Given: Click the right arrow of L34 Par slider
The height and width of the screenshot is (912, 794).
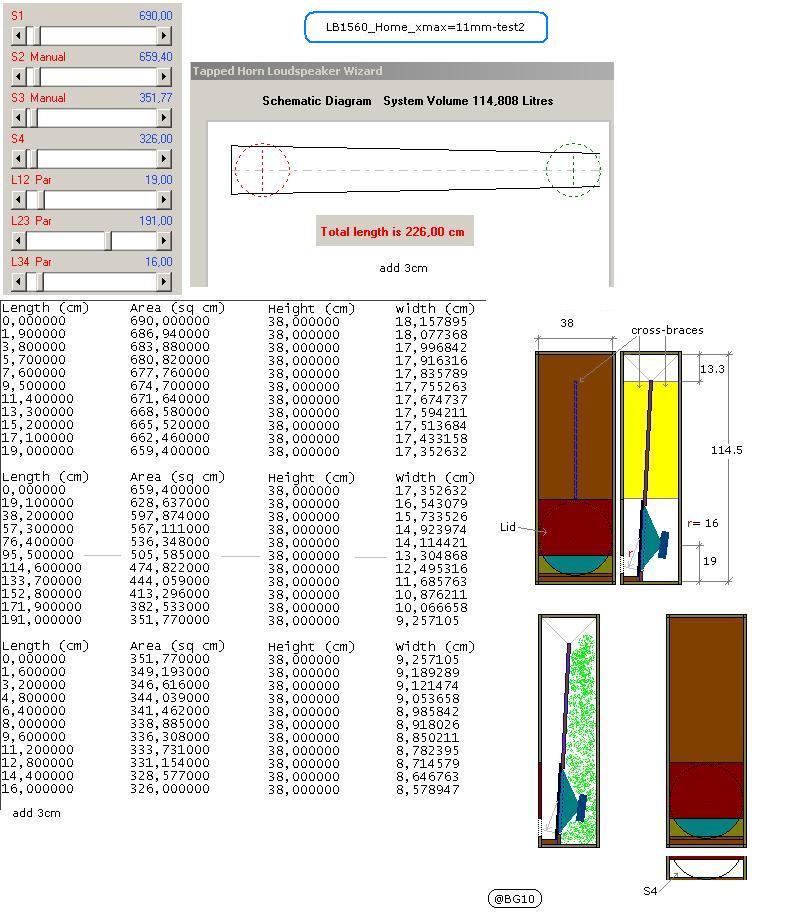Looking at the screenshot, I should (164, 282).
